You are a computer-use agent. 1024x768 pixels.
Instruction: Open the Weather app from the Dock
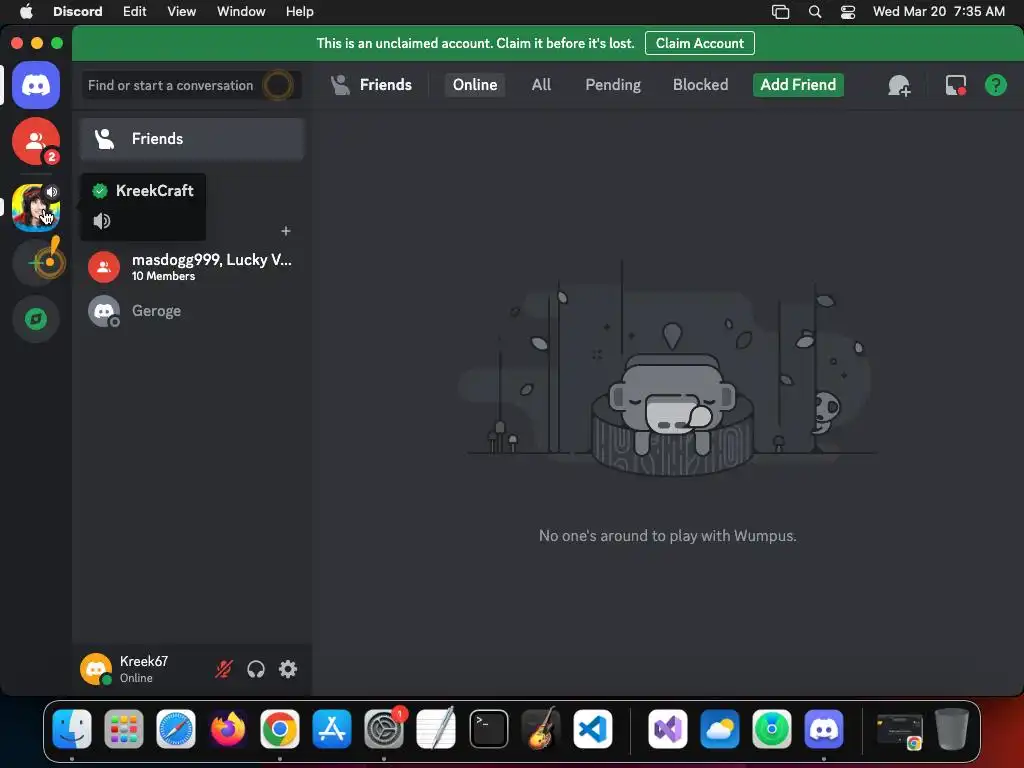(720, 729)
